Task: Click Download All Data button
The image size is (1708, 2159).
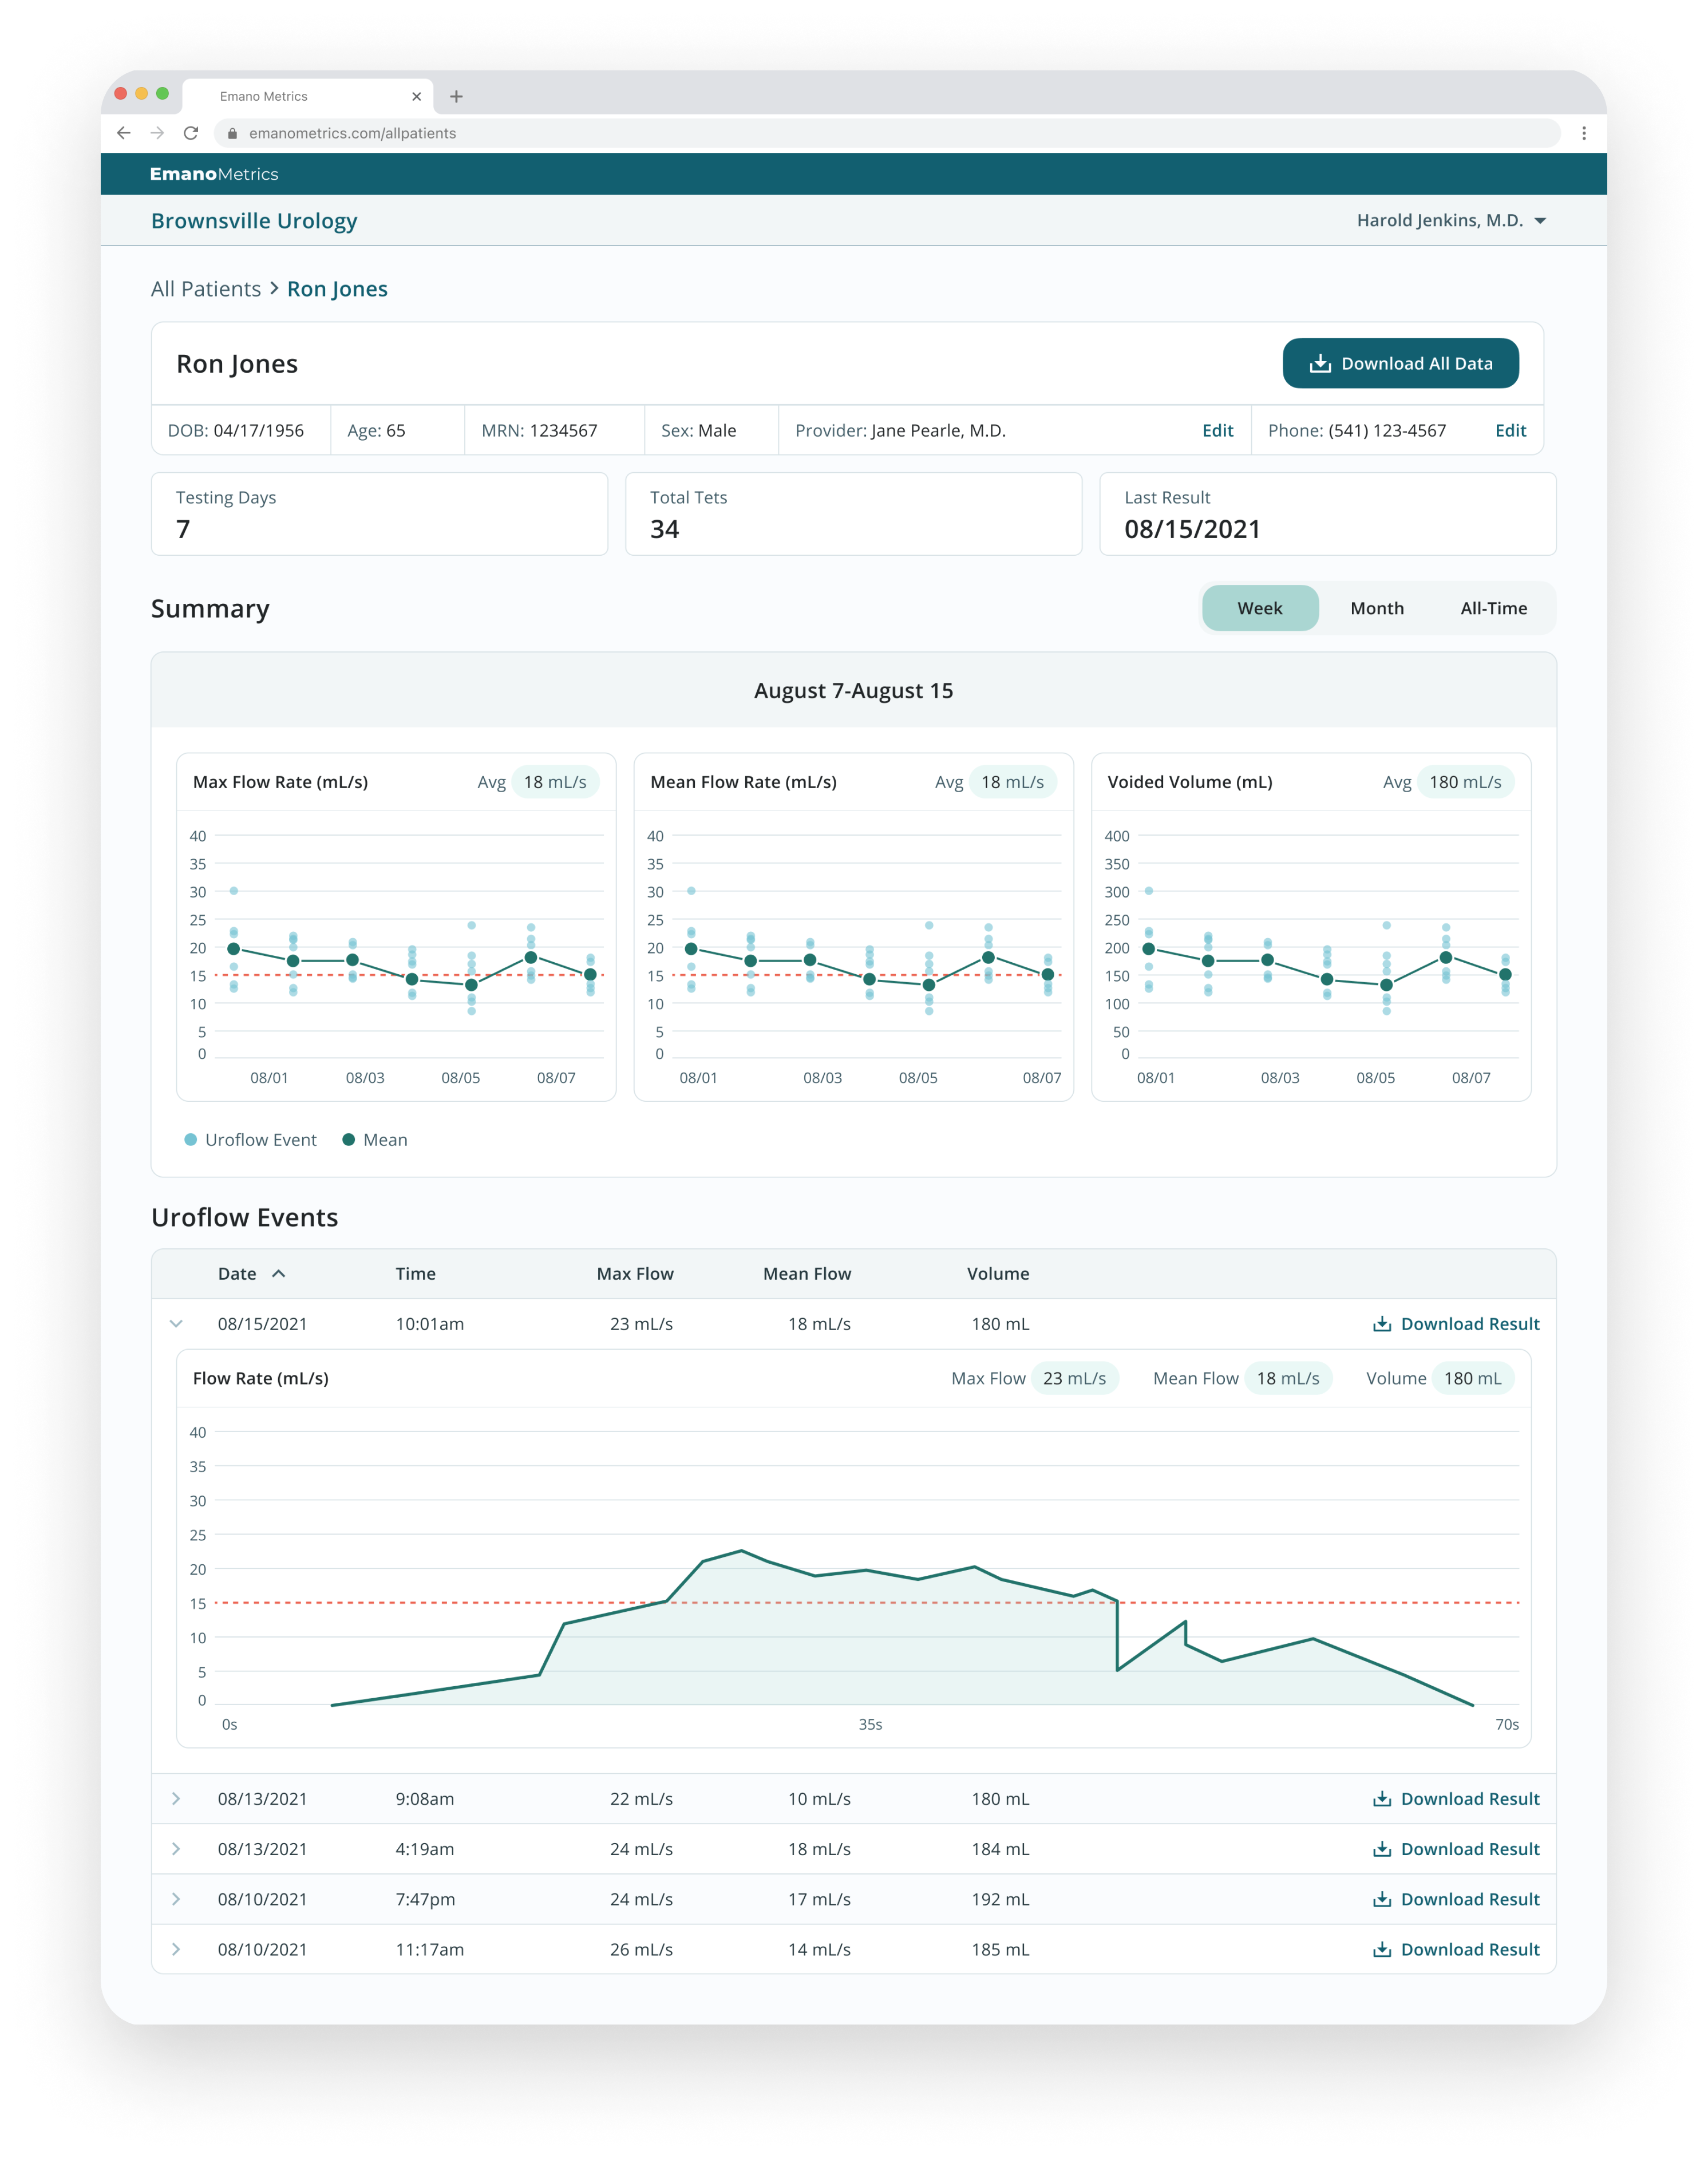Action: point(1400,363)
